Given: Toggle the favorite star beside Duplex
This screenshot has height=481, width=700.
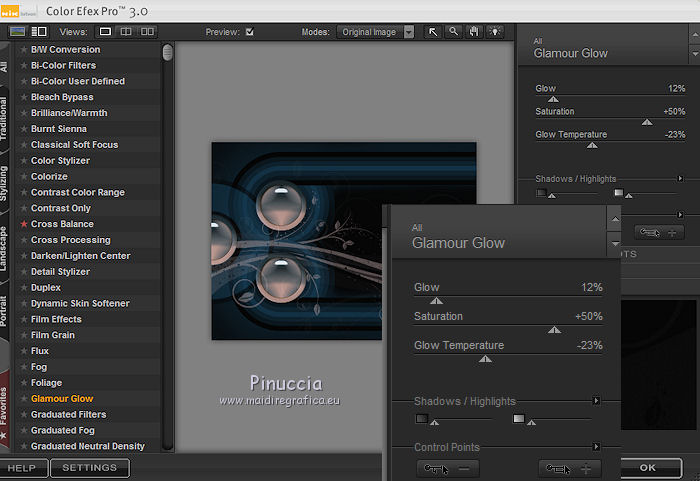Looking at the screenshot, I should click(x=24, y=288).
